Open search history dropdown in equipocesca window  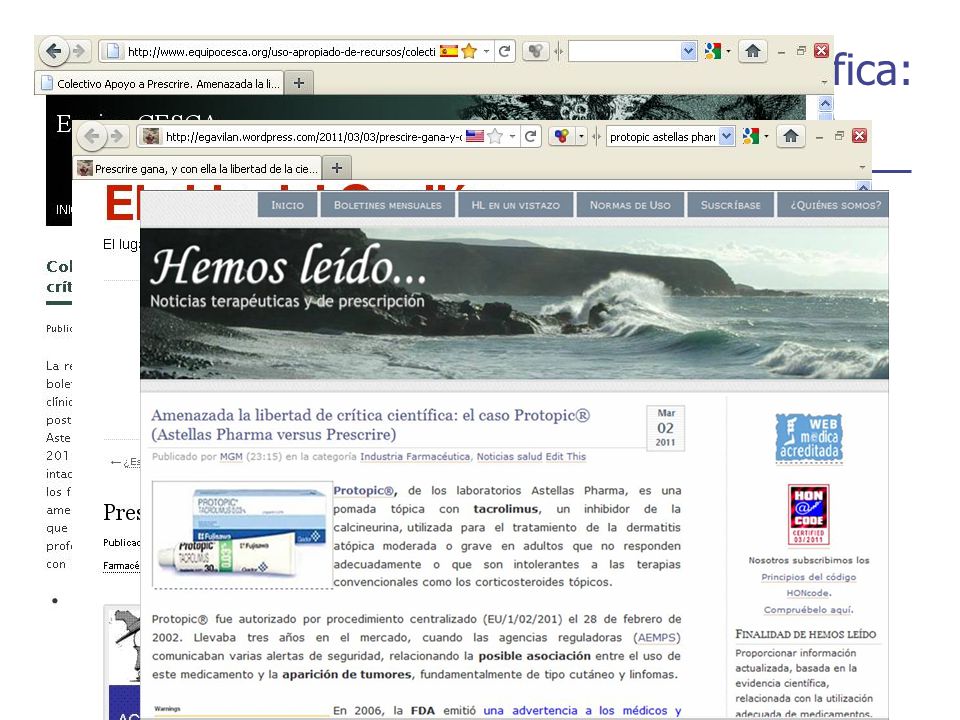pos(689,51)
